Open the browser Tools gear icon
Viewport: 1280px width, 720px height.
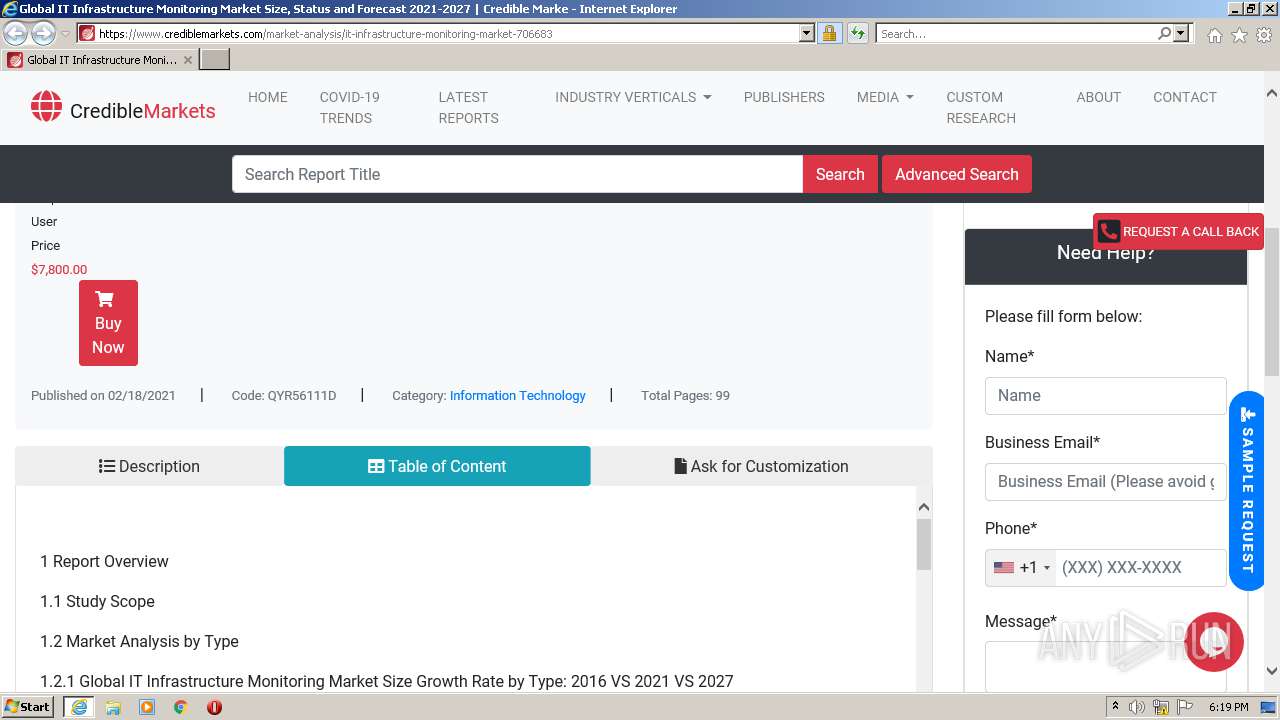(1264, 35)
